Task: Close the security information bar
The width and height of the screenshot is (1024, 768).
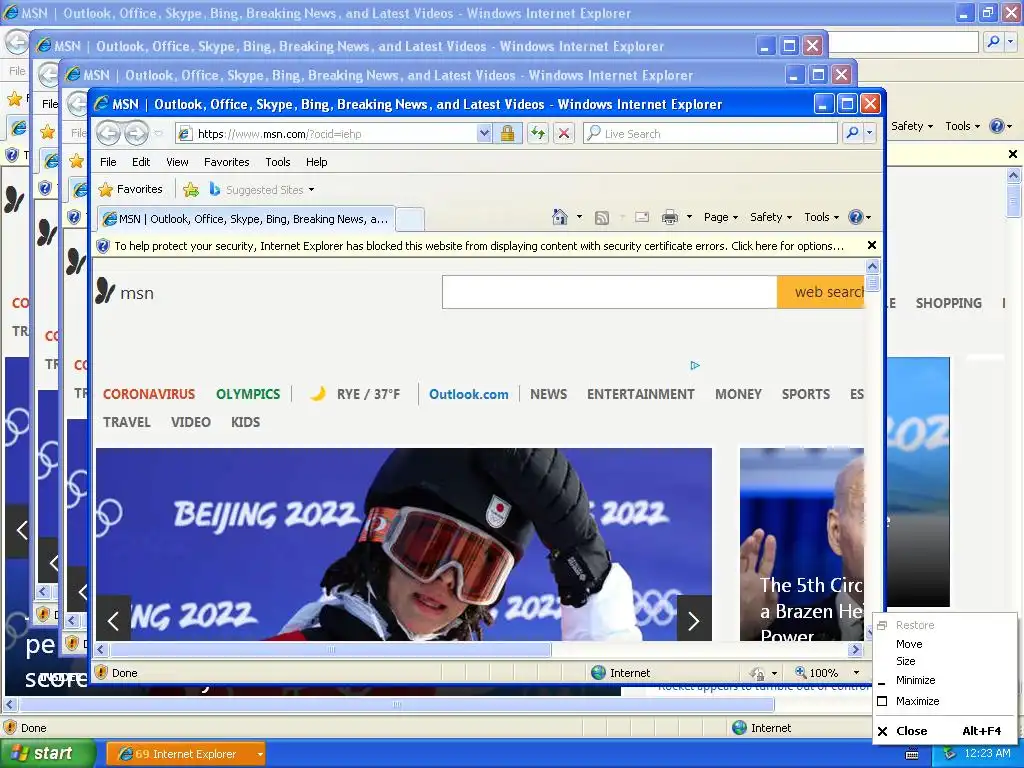Action: pyautogui.click(x=872, y=246)
